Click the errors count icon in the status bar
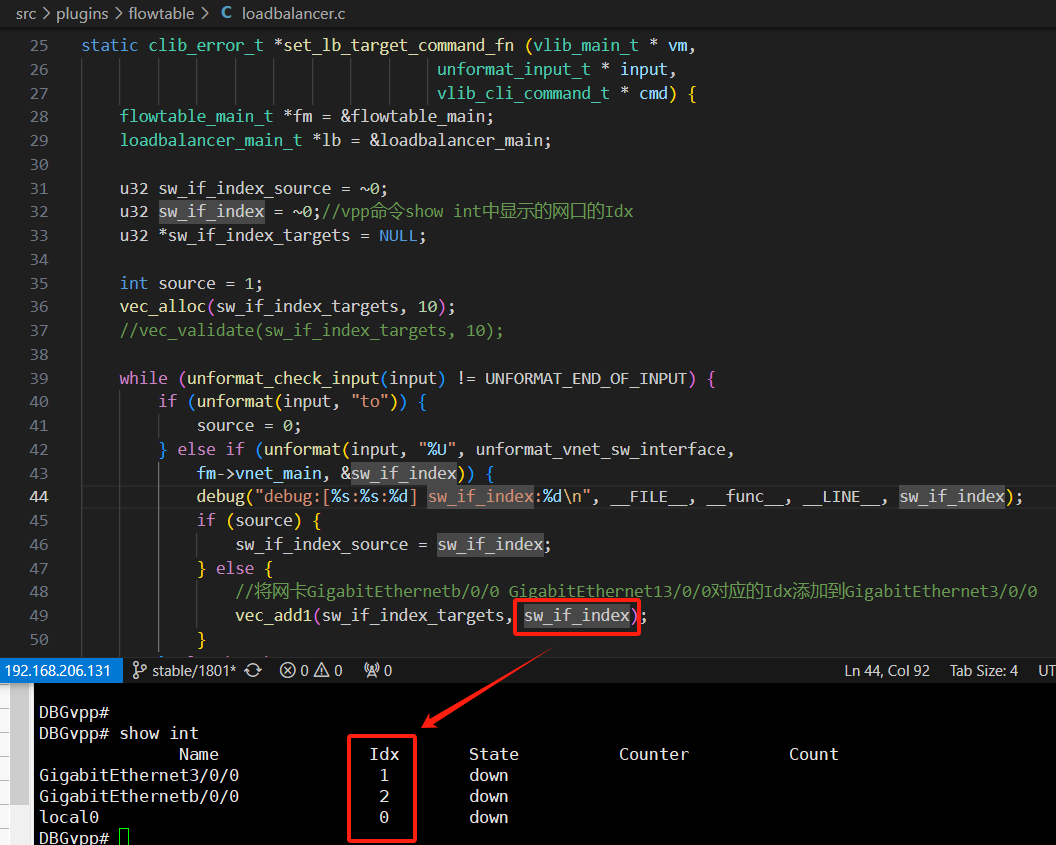This screenshot has width=1056, height=845. tap(289, 670)
